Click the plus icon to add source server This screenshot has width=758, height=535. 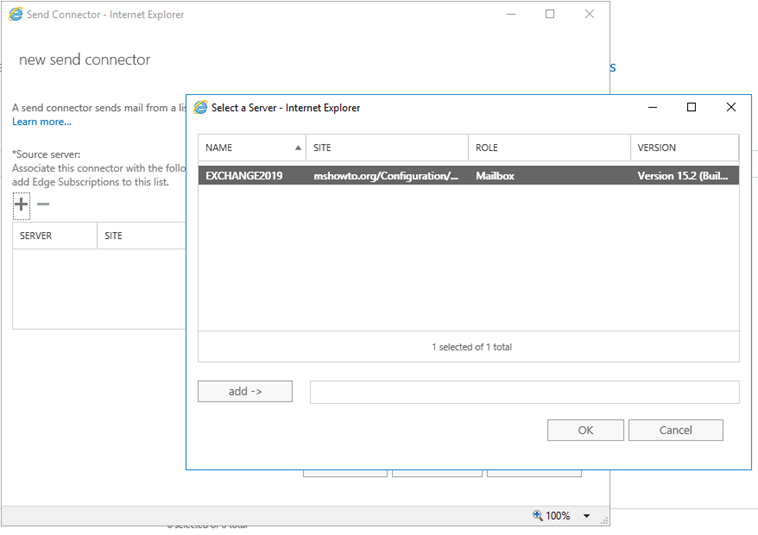[21, 204]
